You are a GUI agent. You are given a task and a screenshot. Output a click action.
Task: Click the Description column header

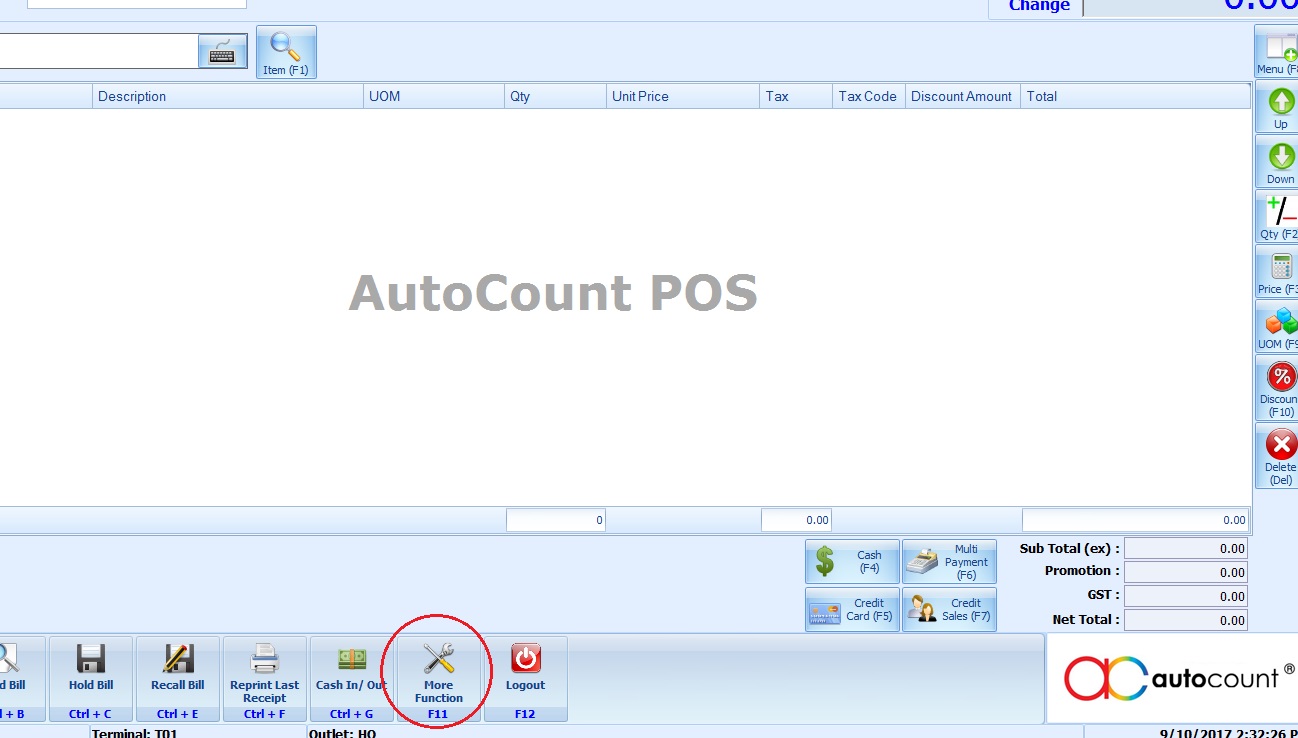(228, 96)
